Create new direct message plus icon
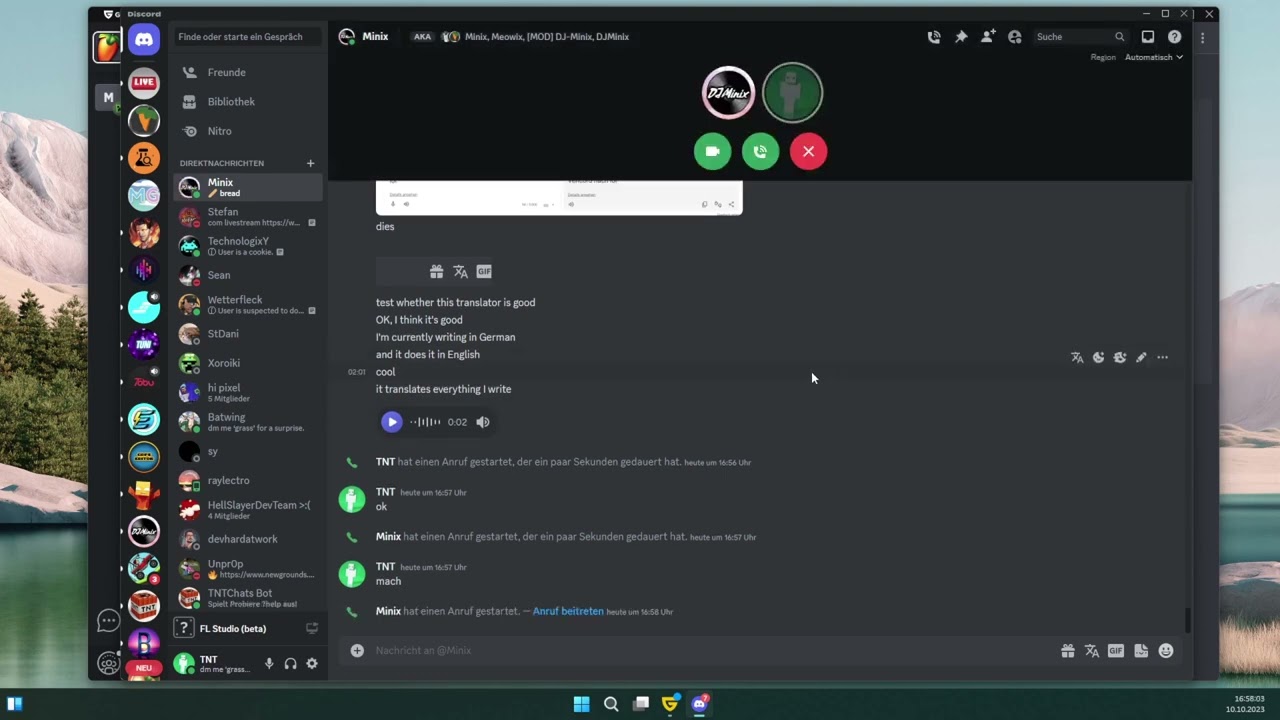The width and height of the screenshot is (1280, 720). coord(310,163)
